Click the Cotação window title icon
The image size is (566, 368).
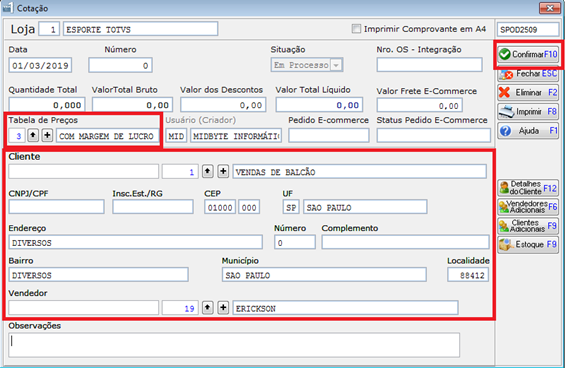click(x=8, y=8)
